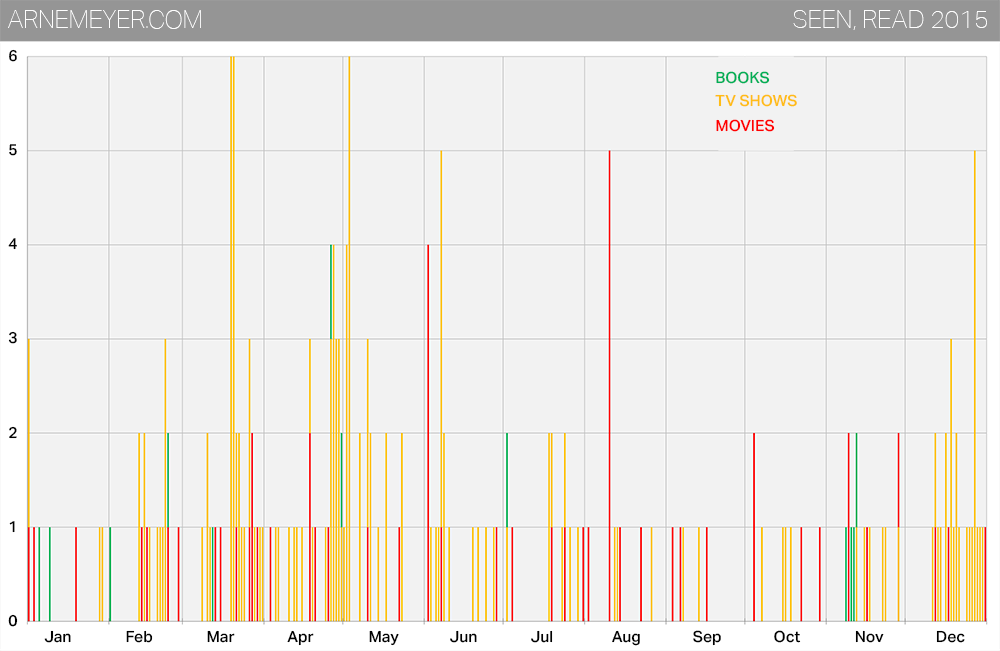Click the Mar month label

pos(220,636)
